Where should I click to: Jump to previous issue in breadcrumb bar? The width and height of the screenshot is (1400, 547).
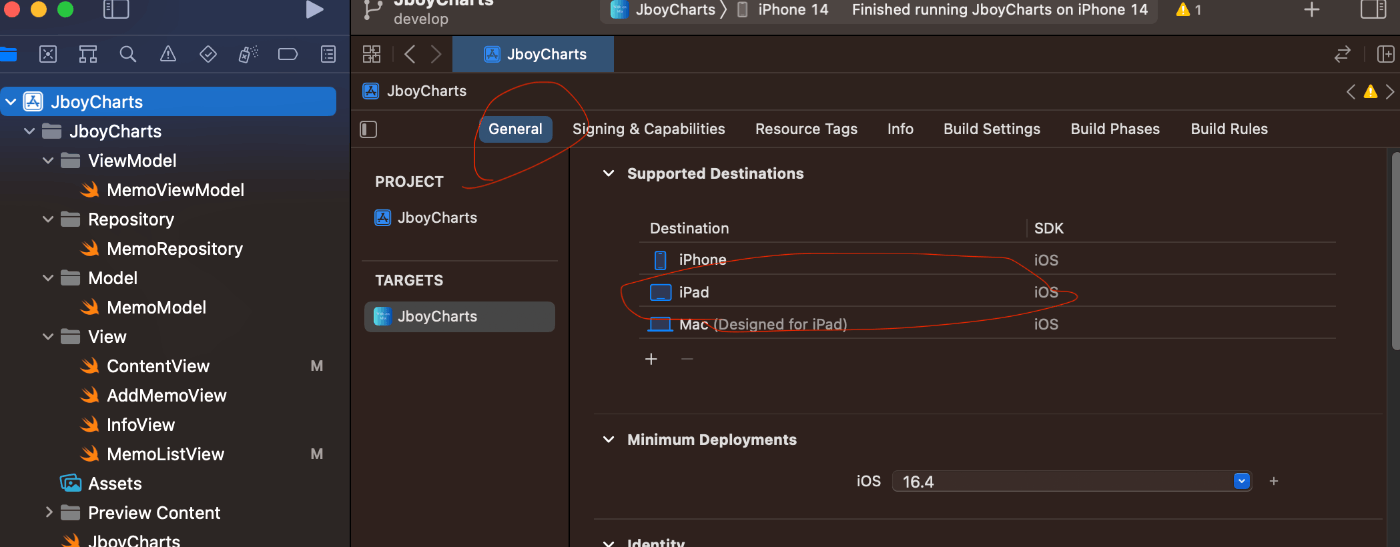1351,92
